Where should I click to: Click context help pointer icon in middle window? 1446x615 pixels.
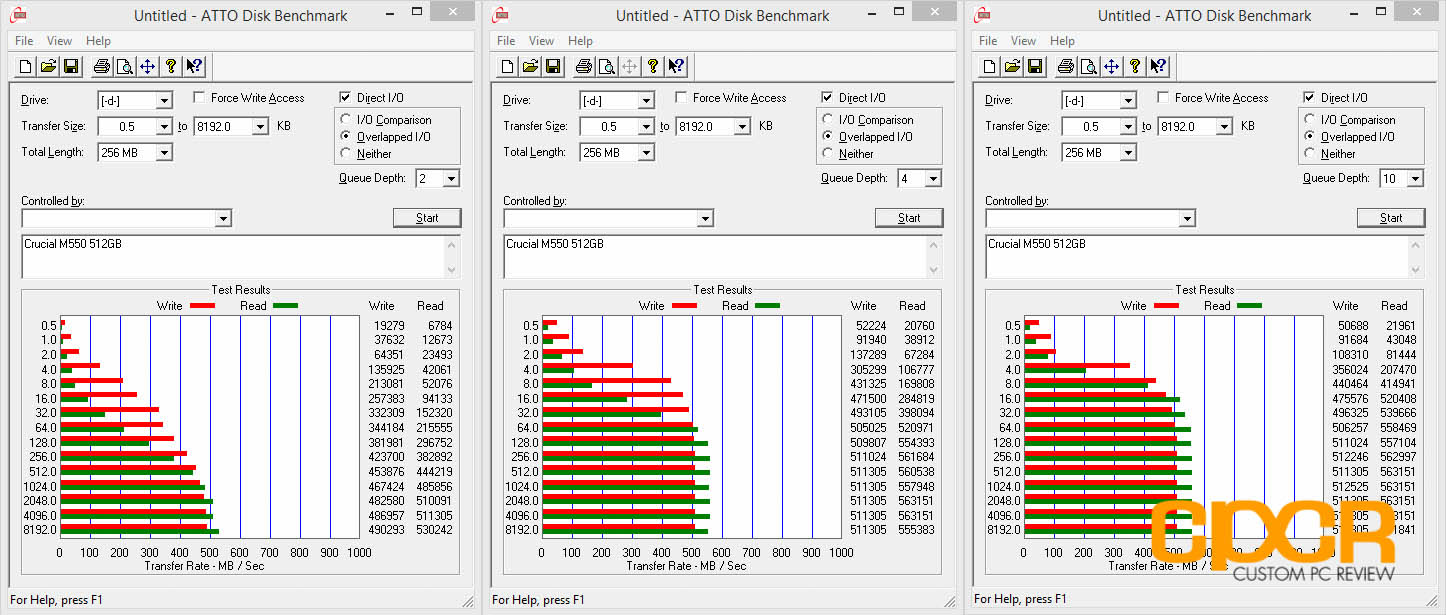coord(676,67)
